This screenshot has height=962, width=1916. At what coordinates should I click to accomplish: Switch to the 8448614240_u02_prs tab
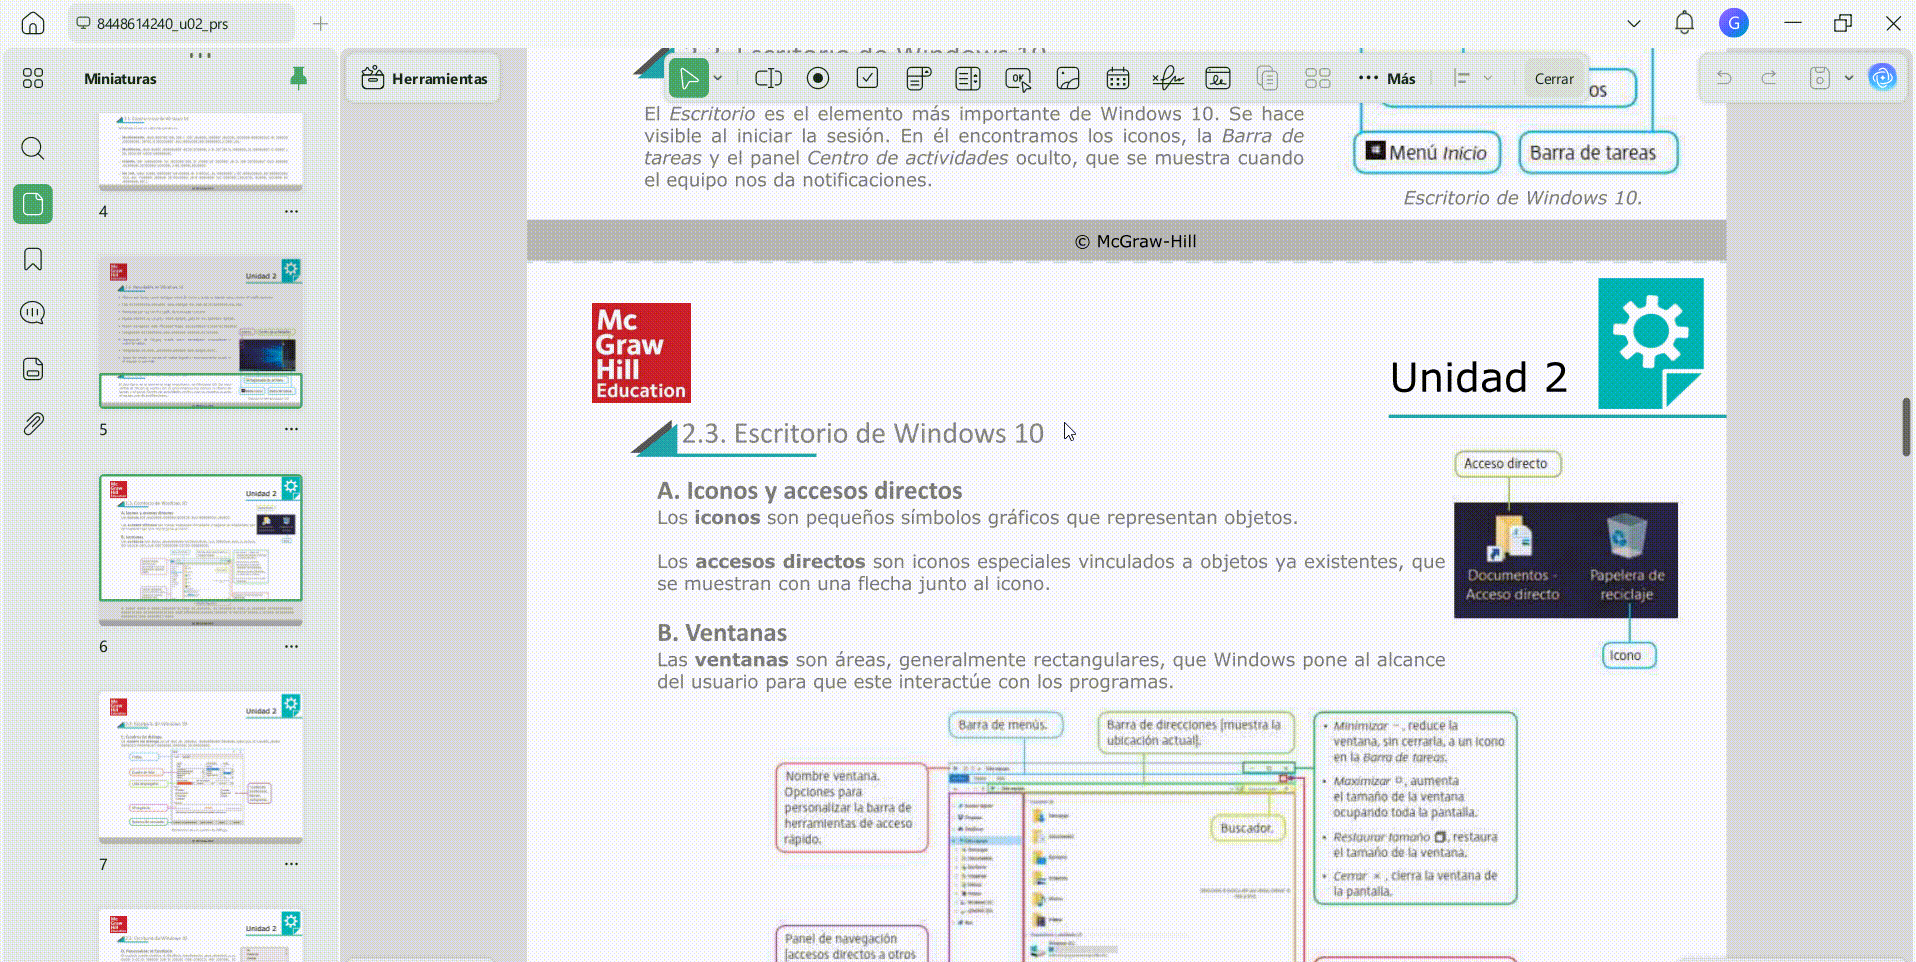click(x=180, y=23)
